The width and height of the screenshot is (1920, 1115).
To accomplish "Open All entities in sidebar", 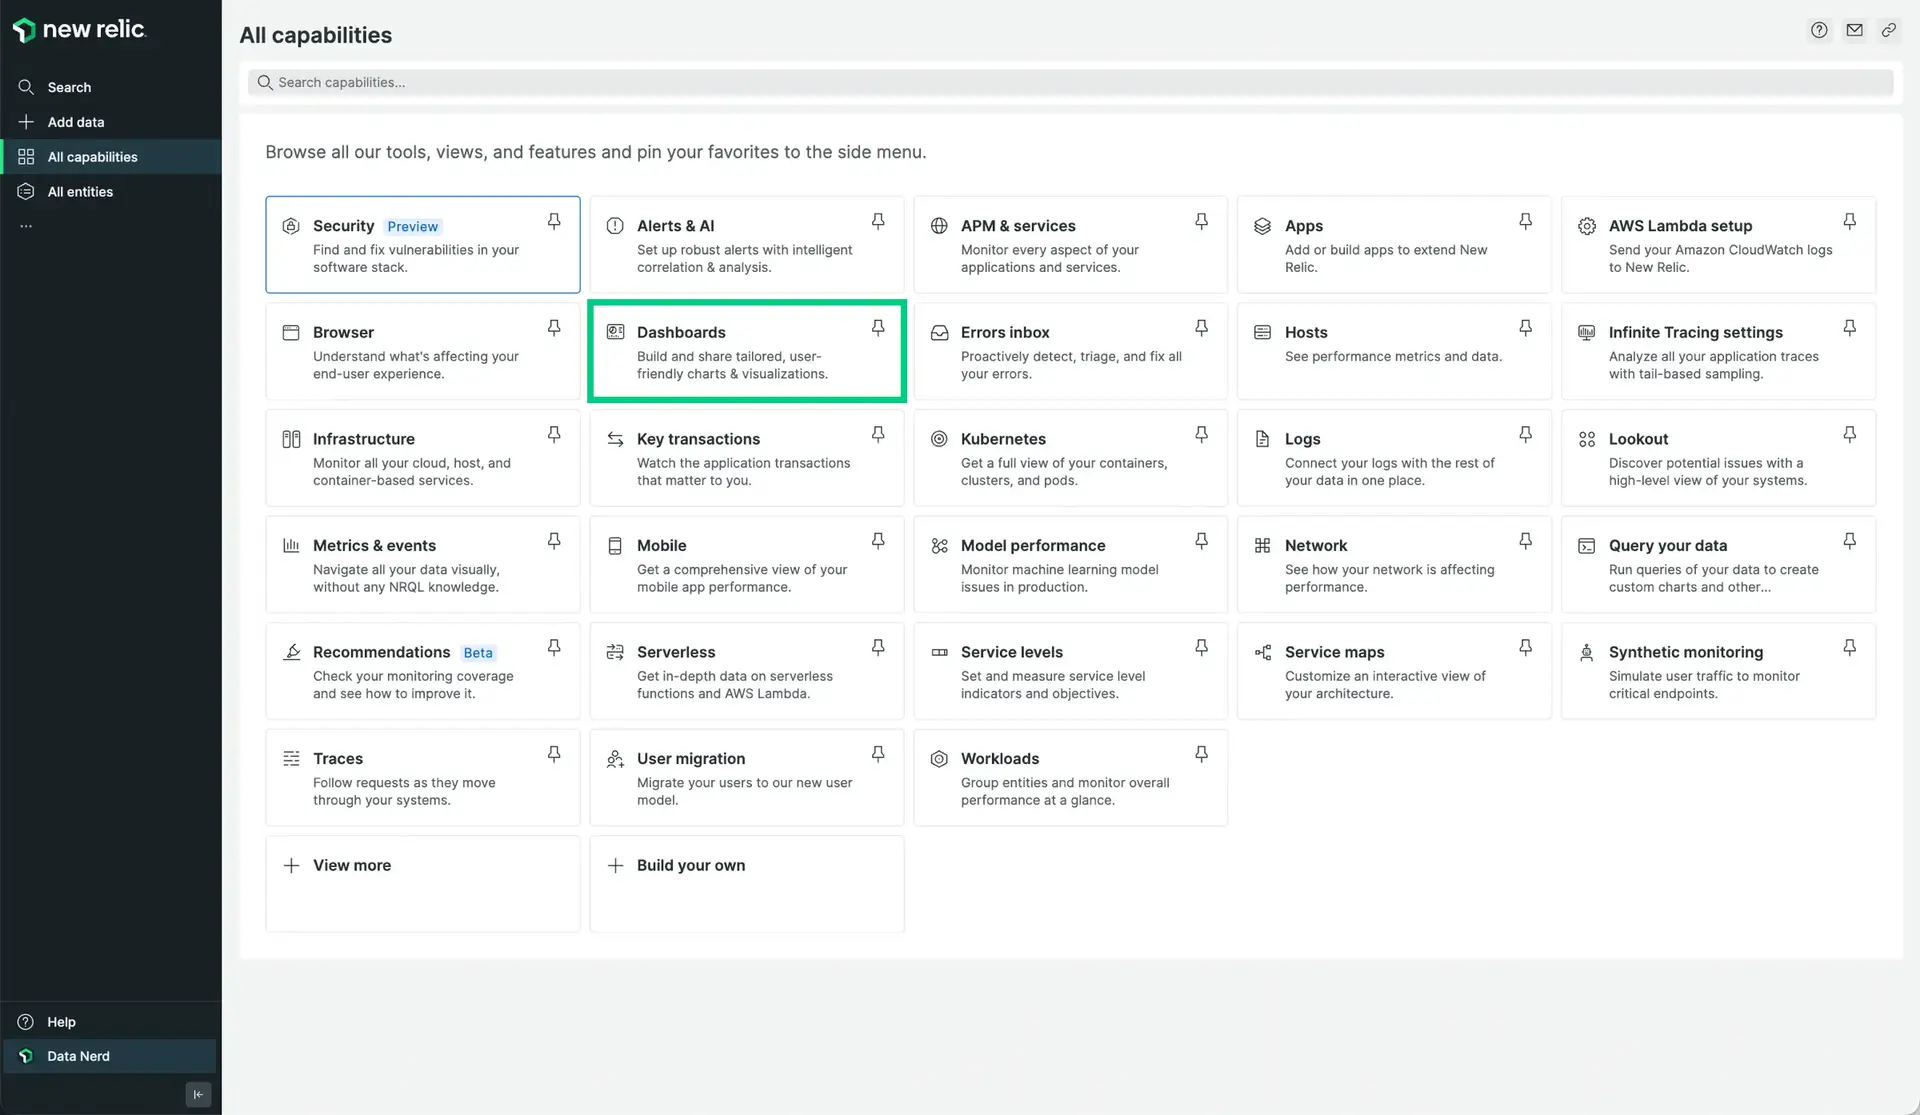I will (x=80, y=192).
